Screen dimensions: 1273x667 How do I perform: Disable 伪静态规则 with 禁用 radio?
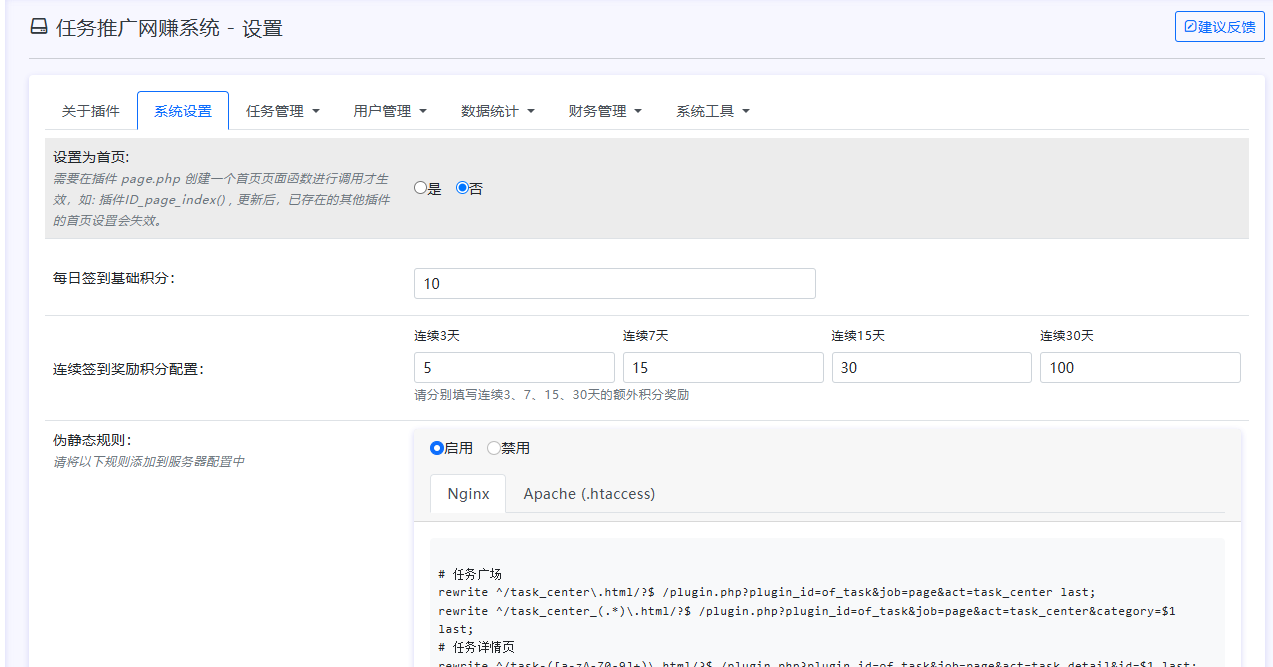click(x=494, y=448)
